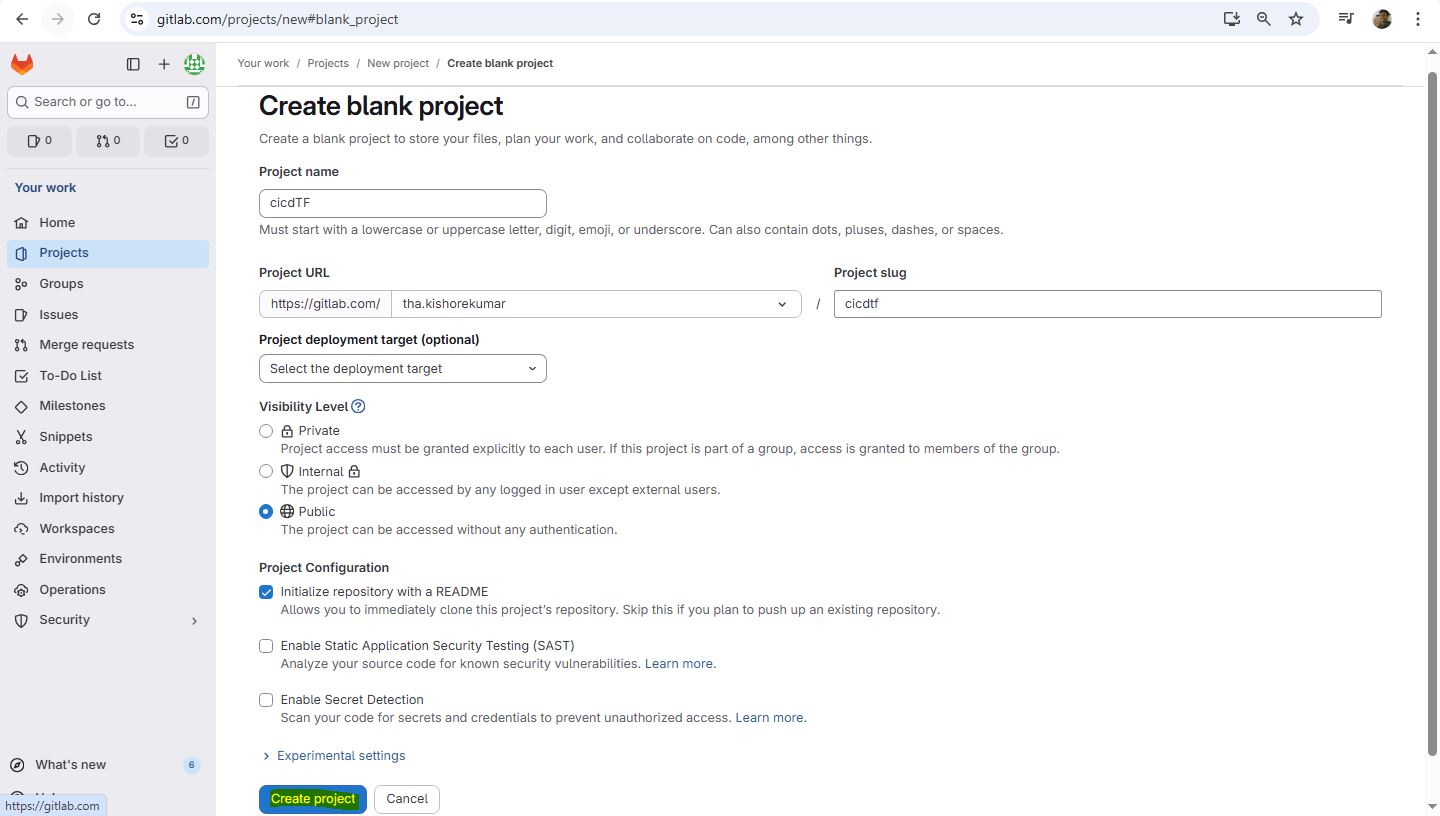Toggle the sidebar collapse icon
This screenshot has height=816, width=1440.
[x=133, y=64]
